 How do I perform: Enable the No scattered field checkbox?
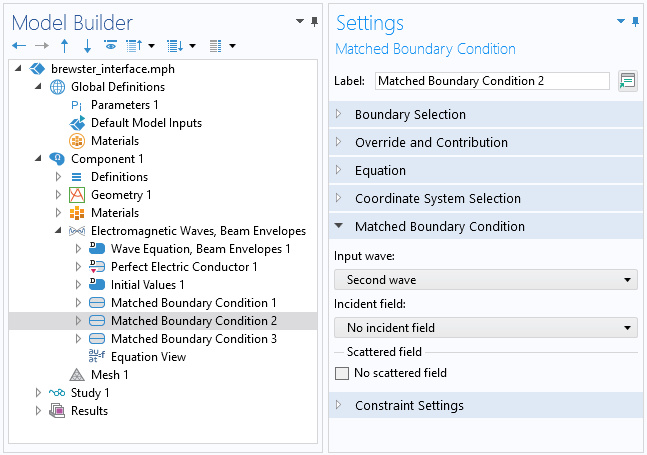[x=342, y=373]
